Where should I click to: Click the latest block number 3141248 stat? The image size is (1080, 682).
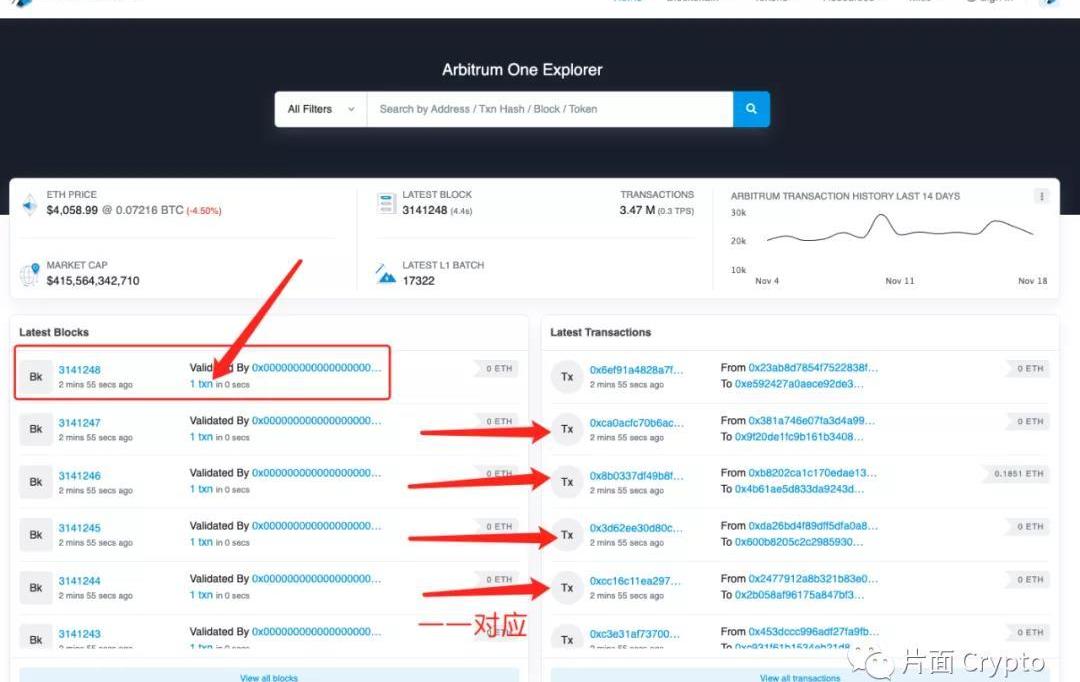point(425,210)
